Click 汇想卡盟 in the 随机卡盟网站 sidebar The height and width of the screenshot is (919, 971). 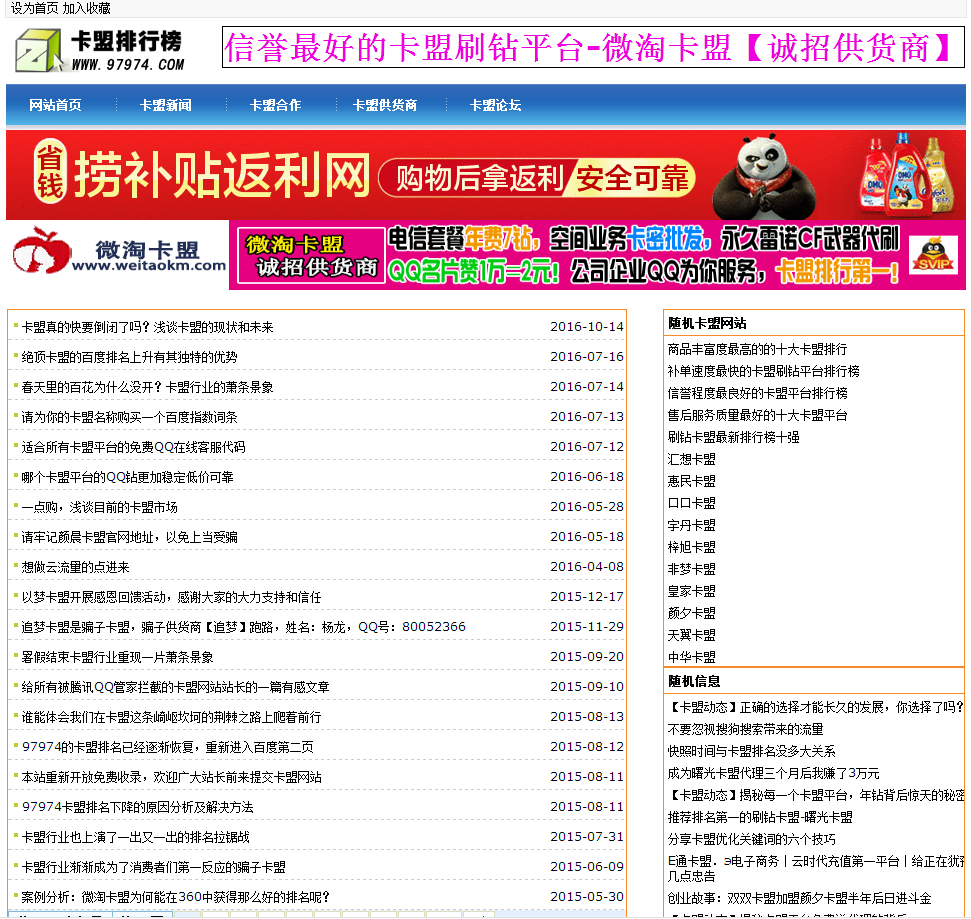pos(694,457)
